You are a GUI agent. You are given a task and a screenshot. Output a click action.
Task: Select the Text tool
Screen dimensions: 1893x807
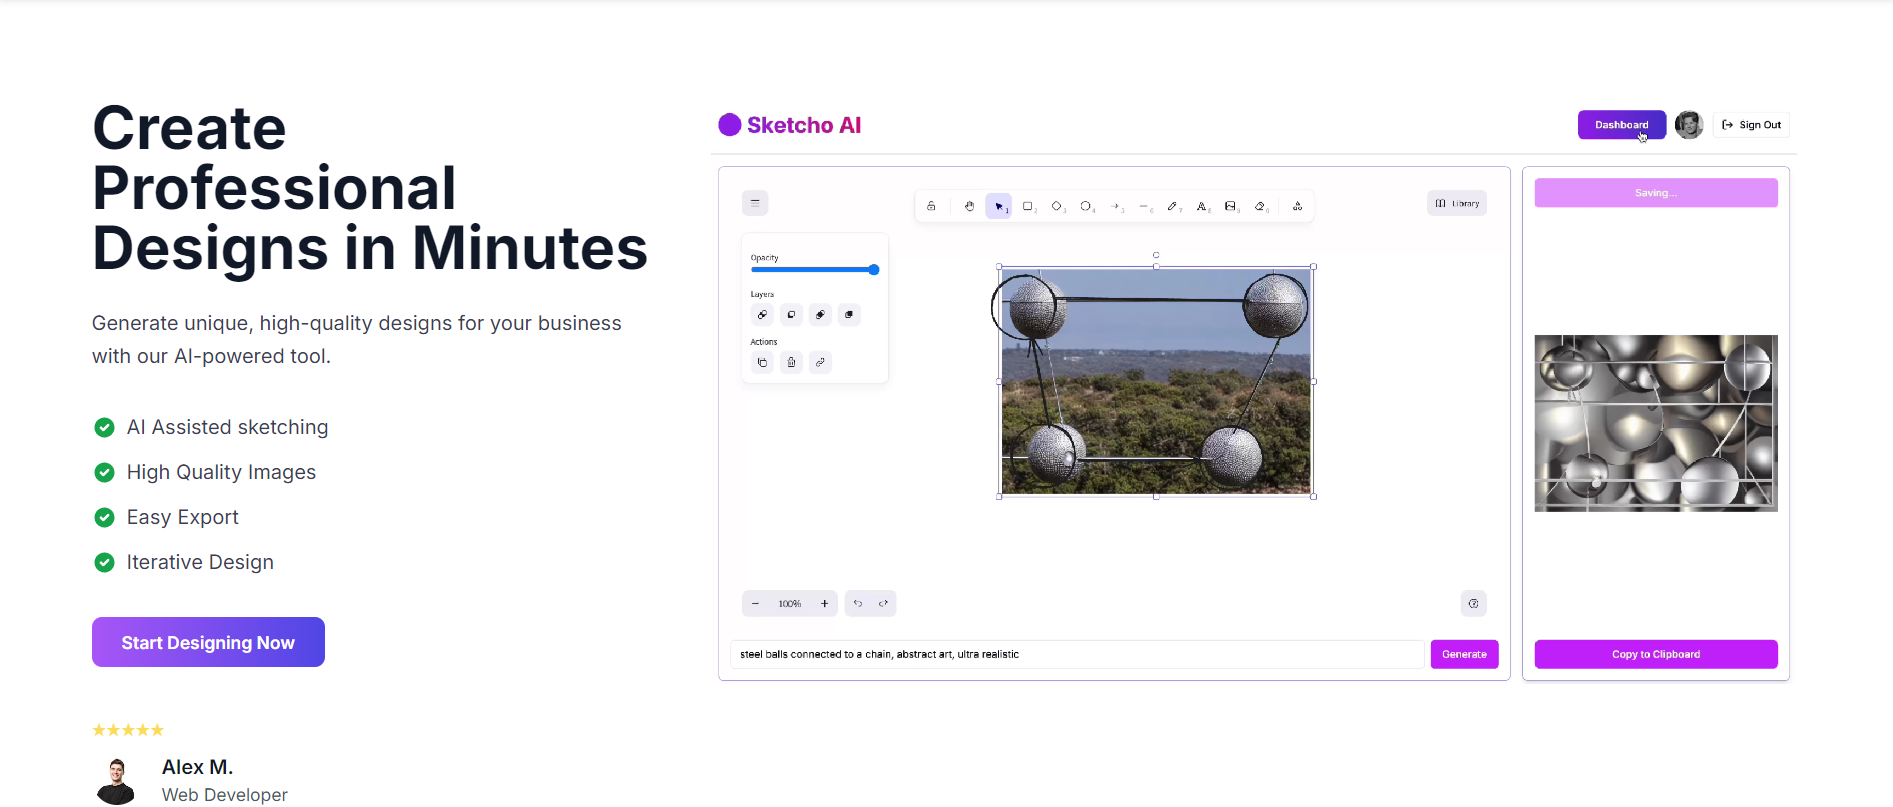coord(1202,206)
